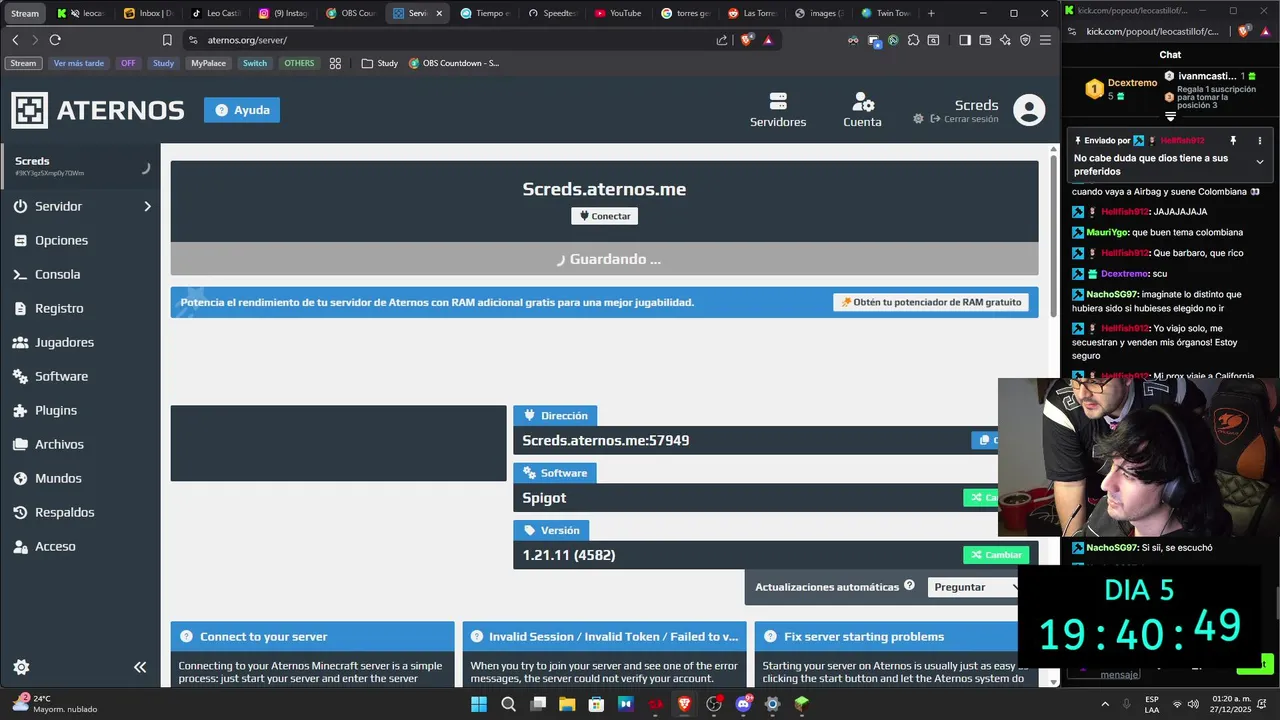Click the MyPalace bookmark
This screenshot has height=720, width=1280.
[209, 63]
